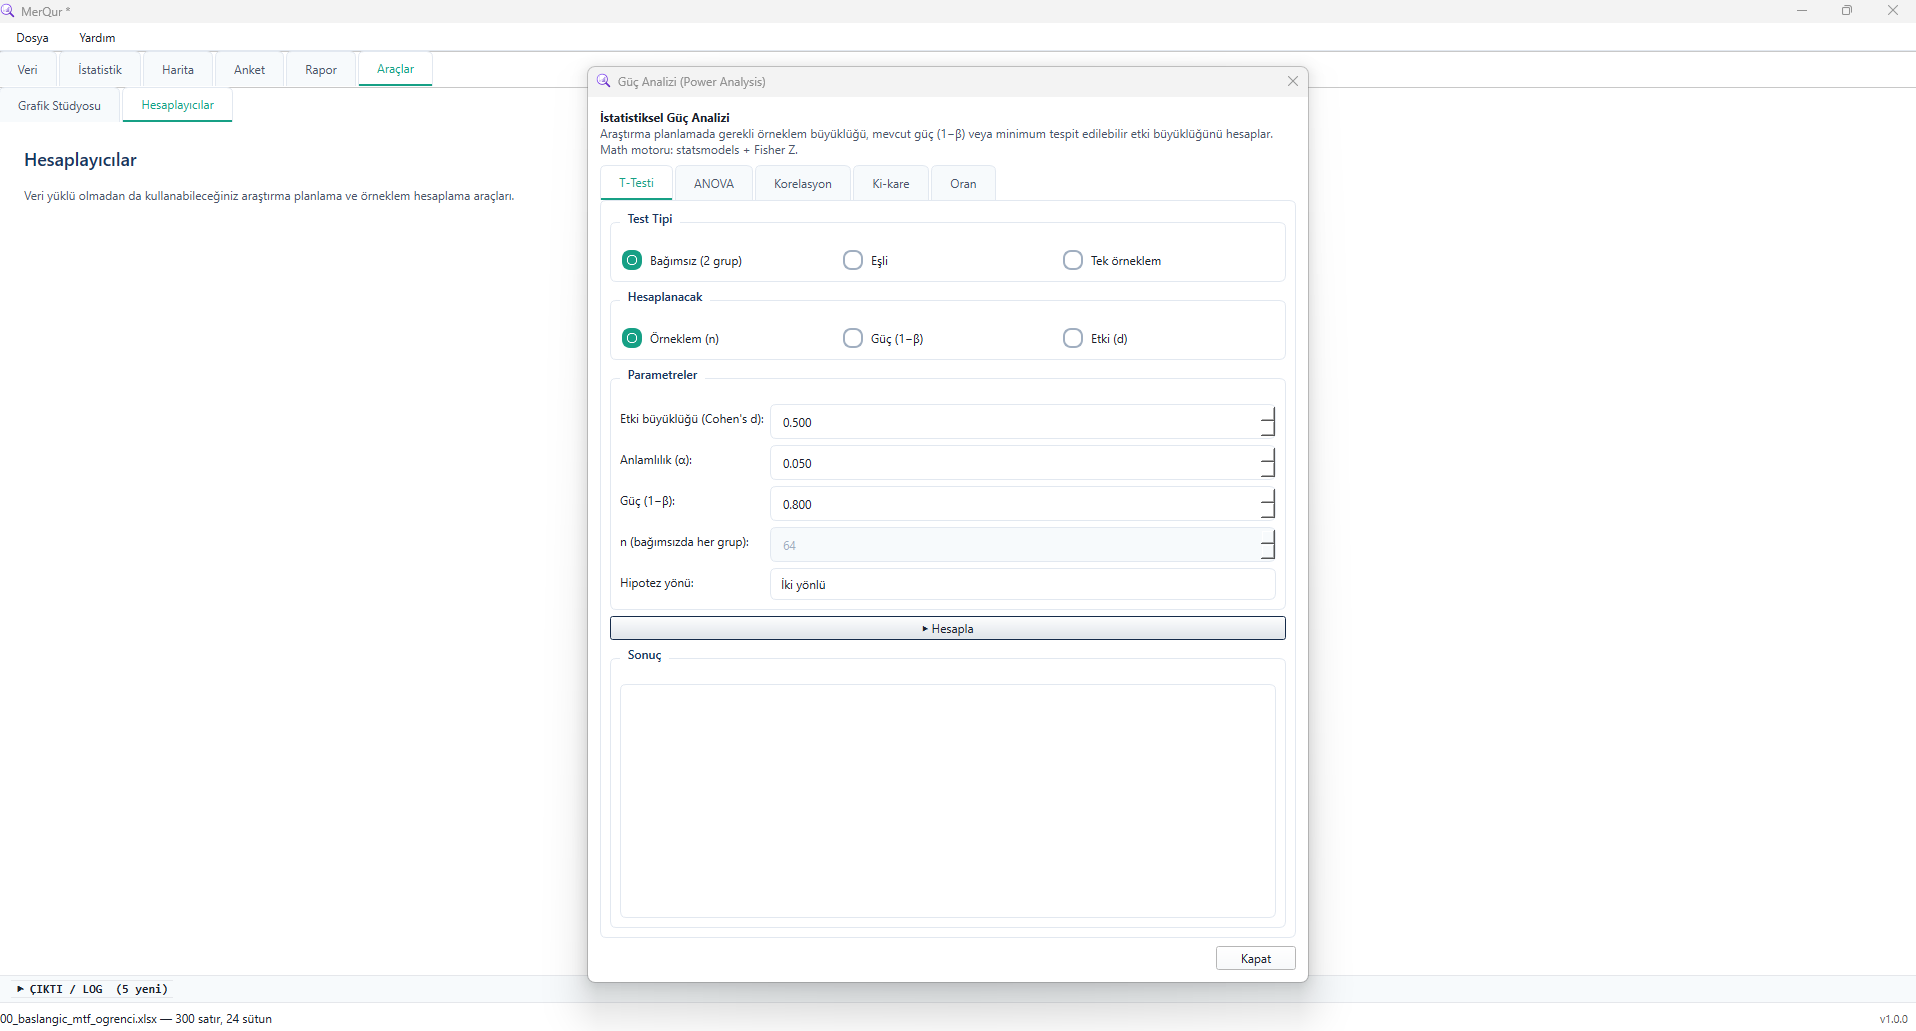Go to the Rapor main tab

321,69
